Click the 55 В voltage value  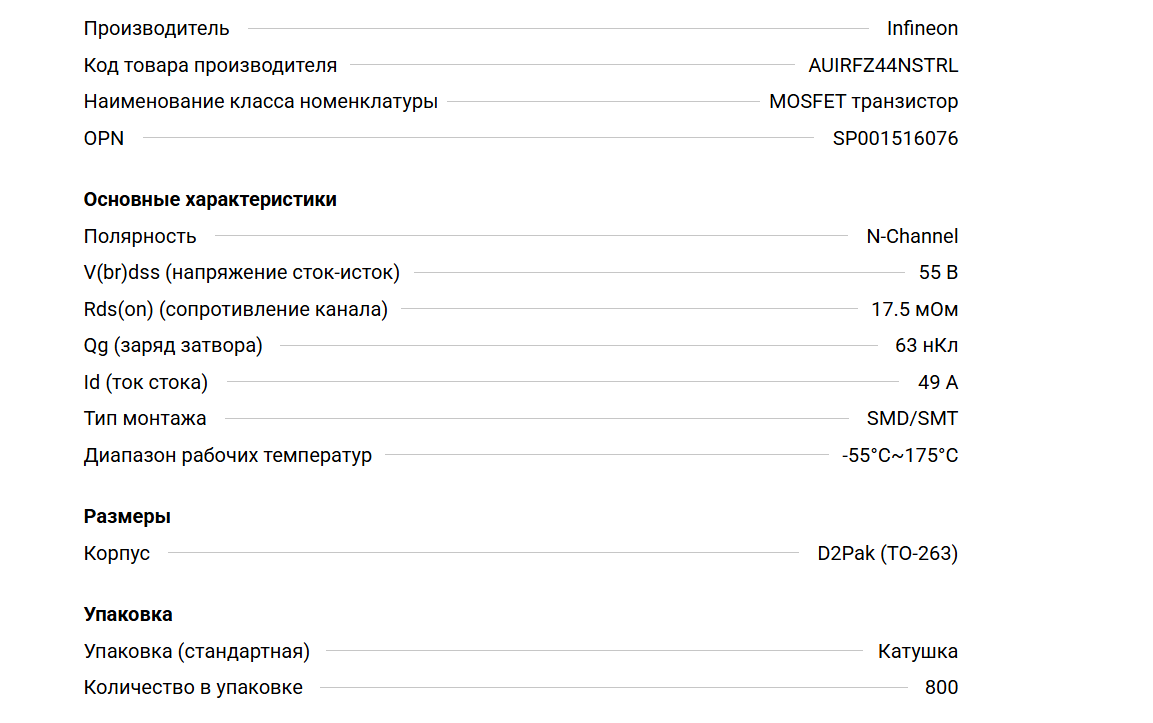click(938, 273)
